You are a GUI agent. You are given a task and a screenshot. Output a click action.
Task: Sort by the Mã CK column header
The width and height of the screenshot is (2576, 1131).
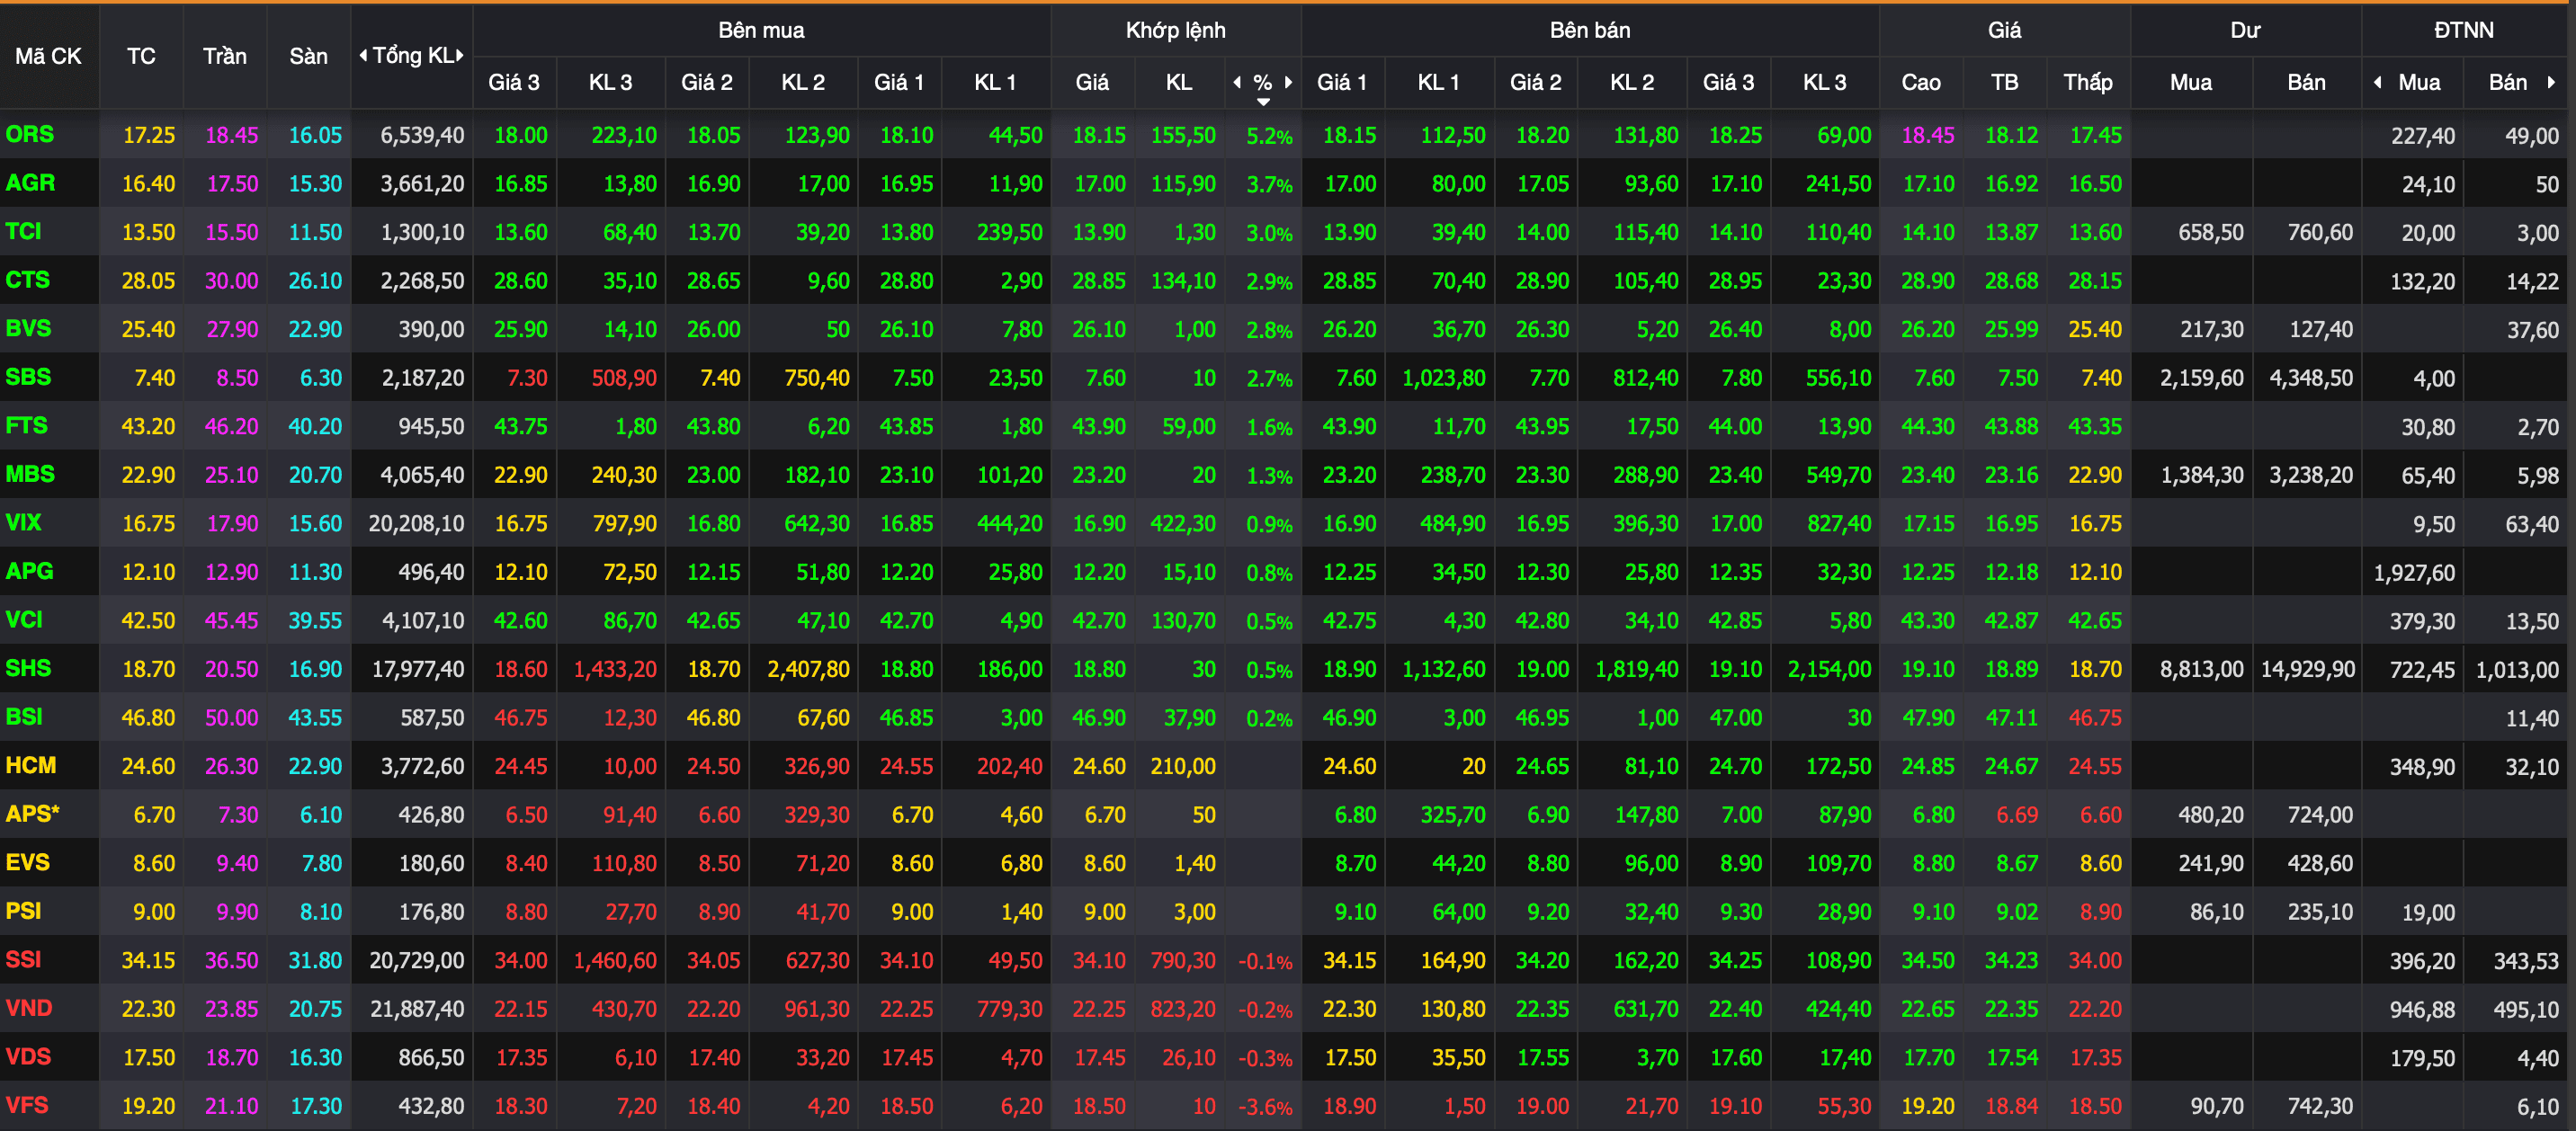(x=49, y=56)
